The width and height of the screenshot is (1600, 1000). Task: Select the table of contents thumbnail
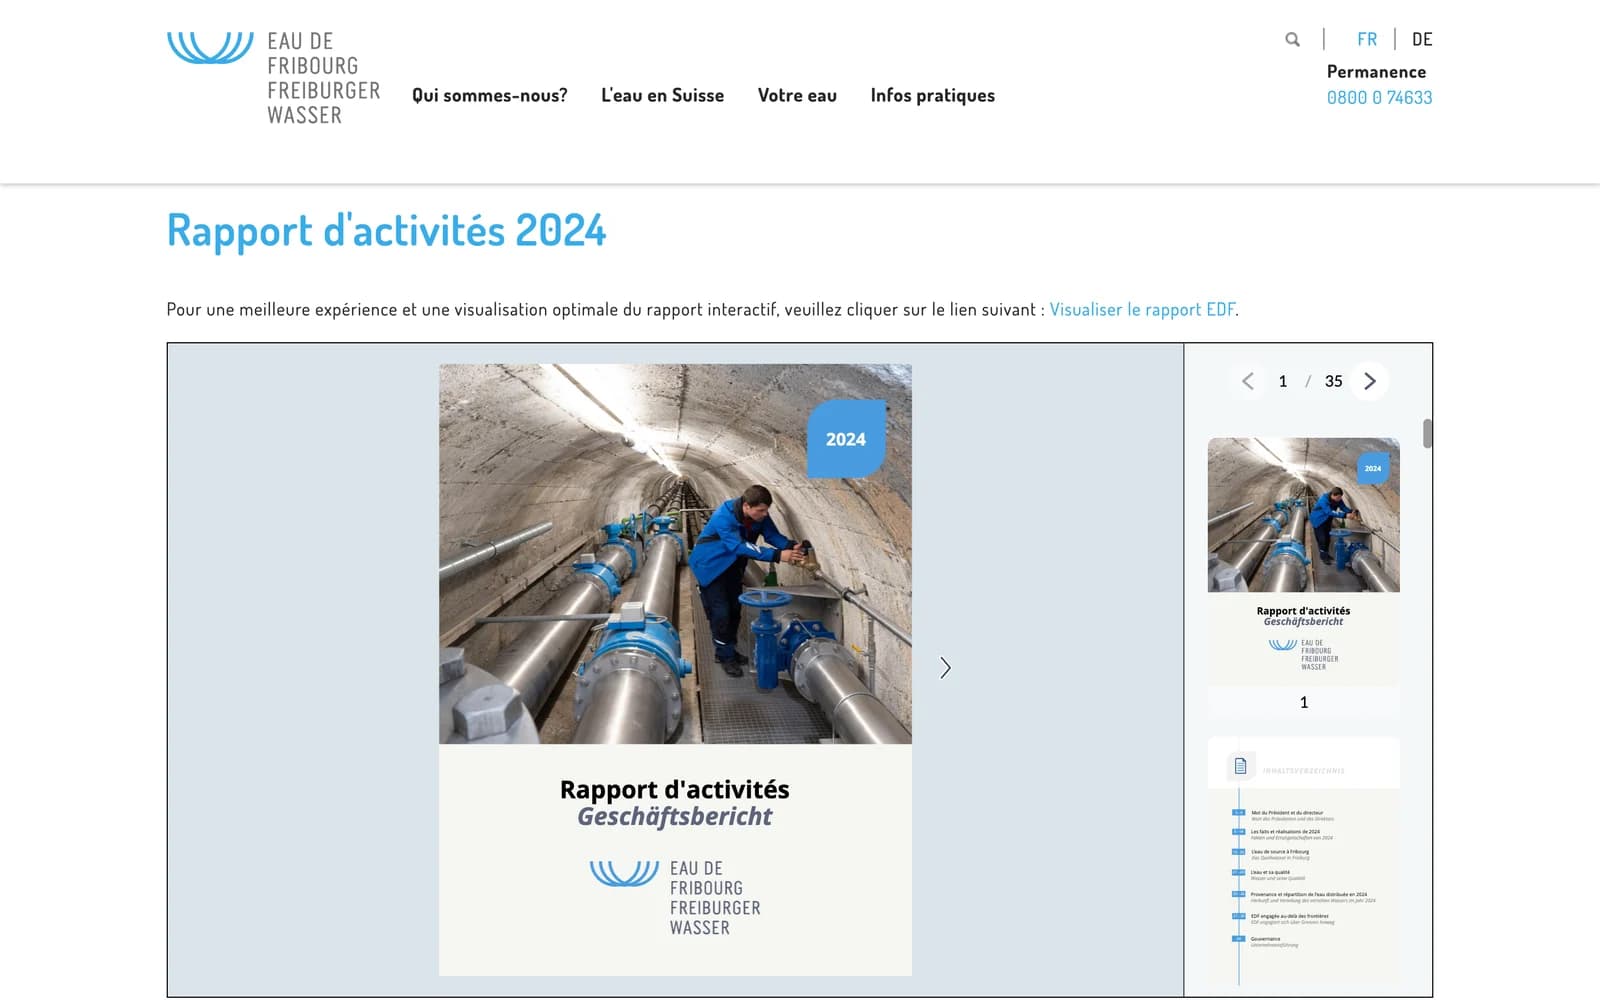[x=1303, y=862]
